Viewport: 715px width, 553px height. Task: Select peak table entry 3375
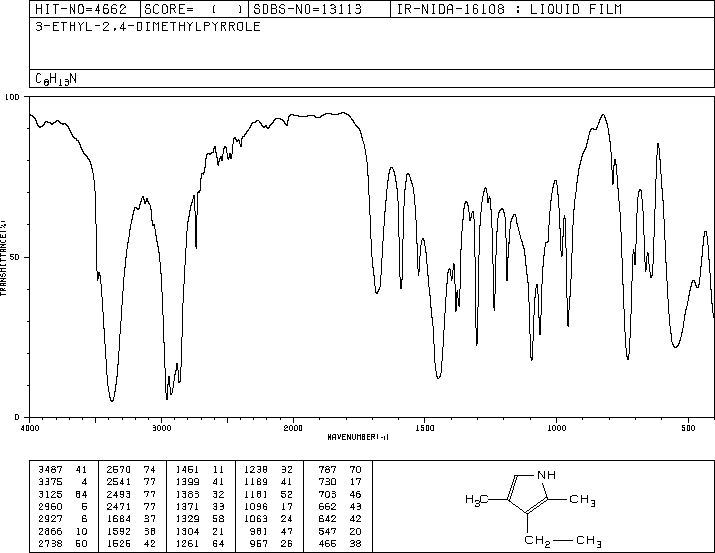pyautogui.click(x=51, y=481)
